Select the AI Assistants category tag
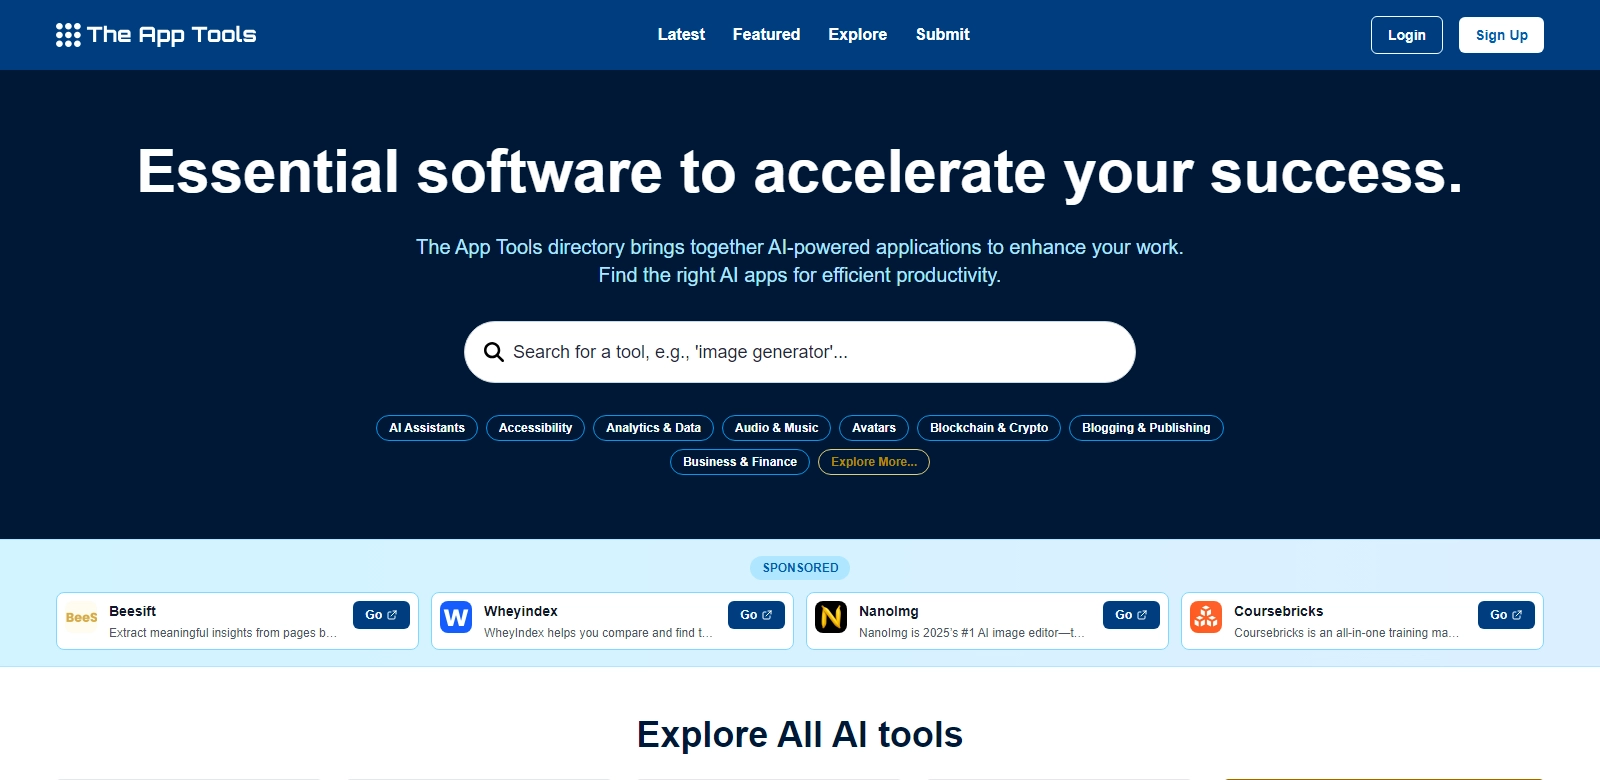The width and height of the screenshot is (1600, 780). [x=427, y=428]
